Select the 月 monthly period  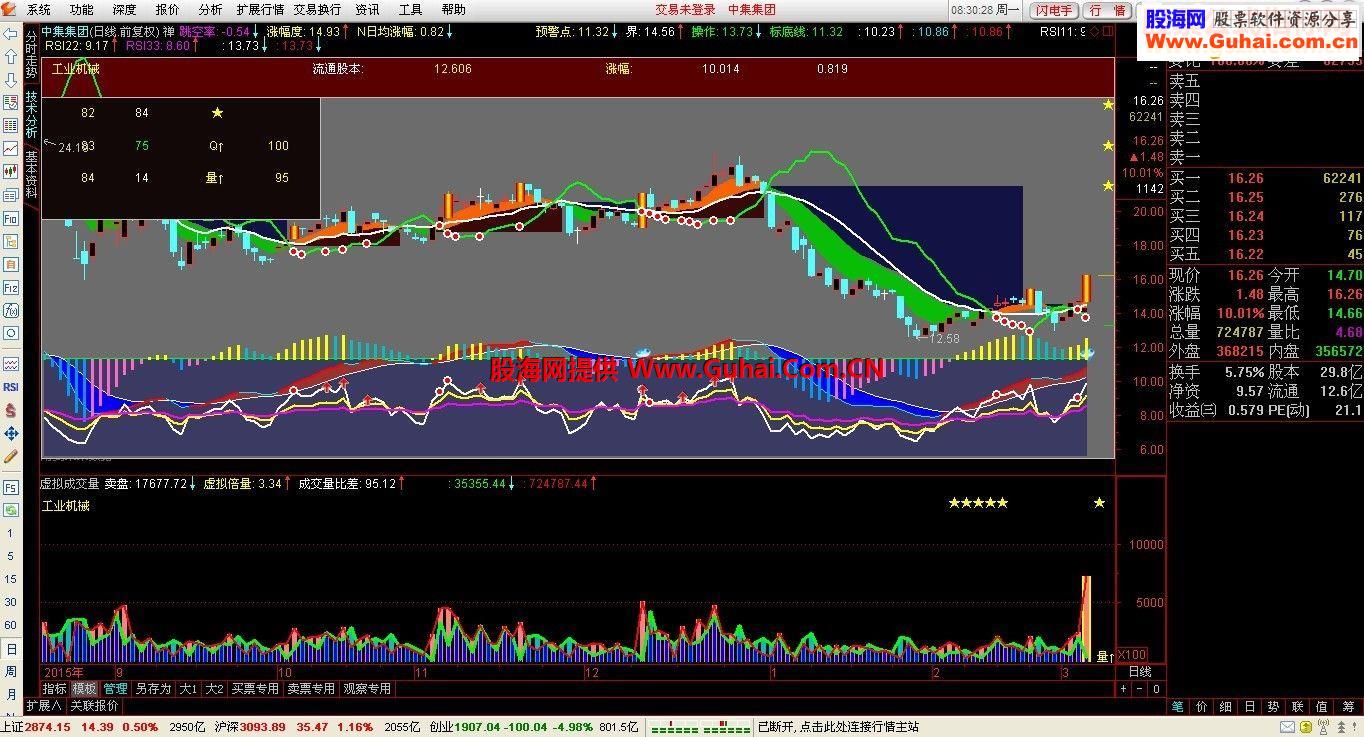point(11,694)
